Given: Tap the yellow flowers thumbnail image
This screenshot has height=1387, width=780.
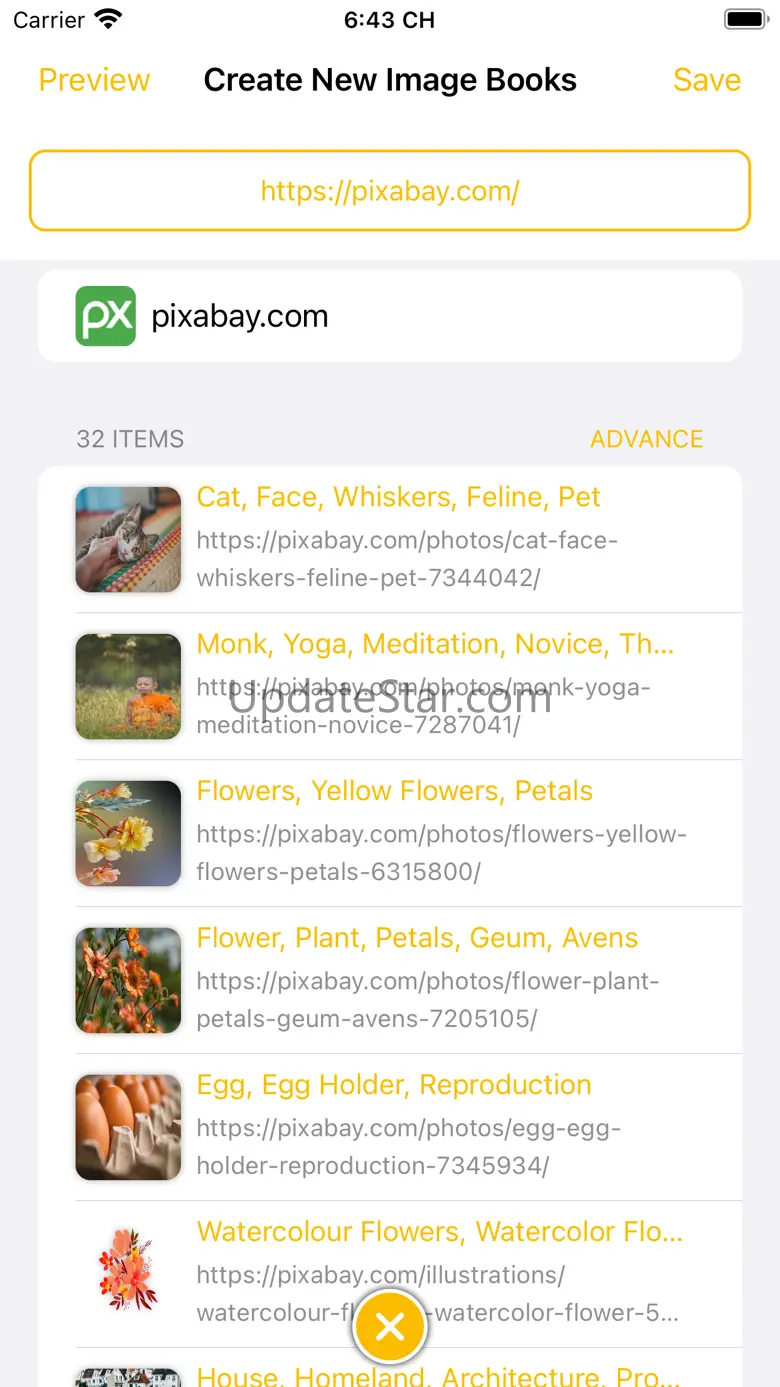Looking at the screenshot, I should [x=128, y=833].
